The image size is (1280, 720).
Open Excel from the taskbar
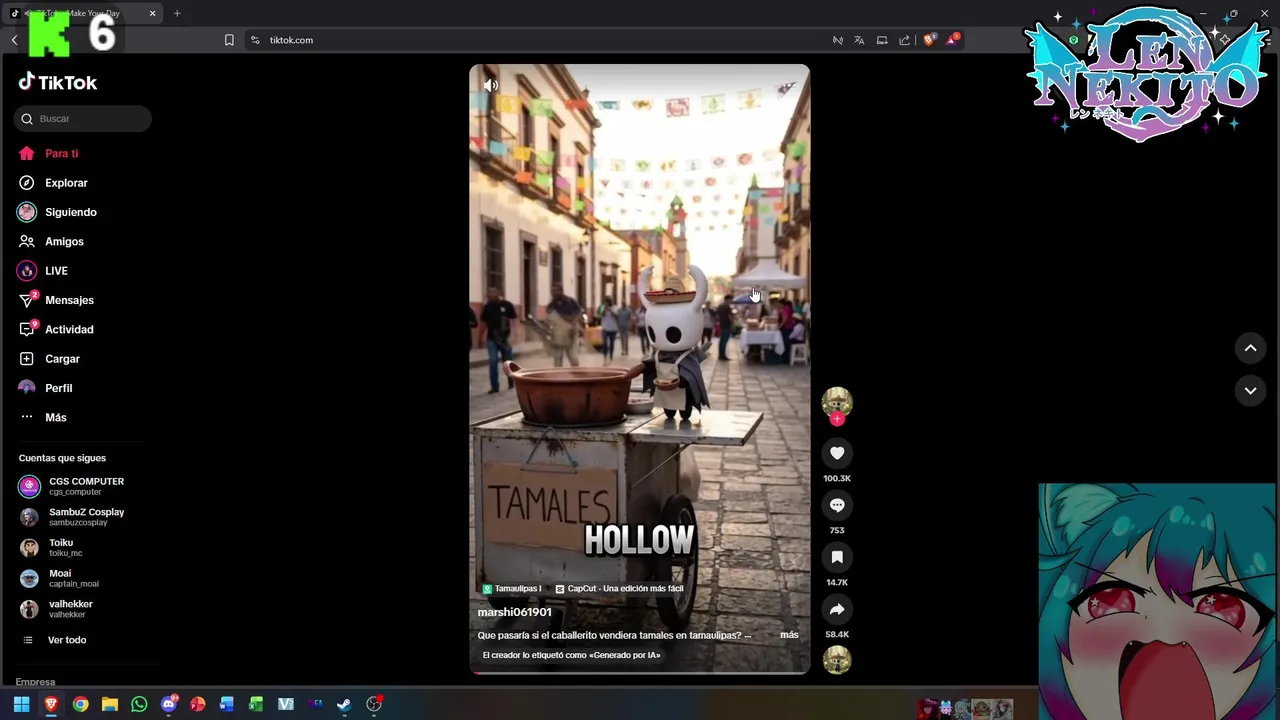coord(256,704)
